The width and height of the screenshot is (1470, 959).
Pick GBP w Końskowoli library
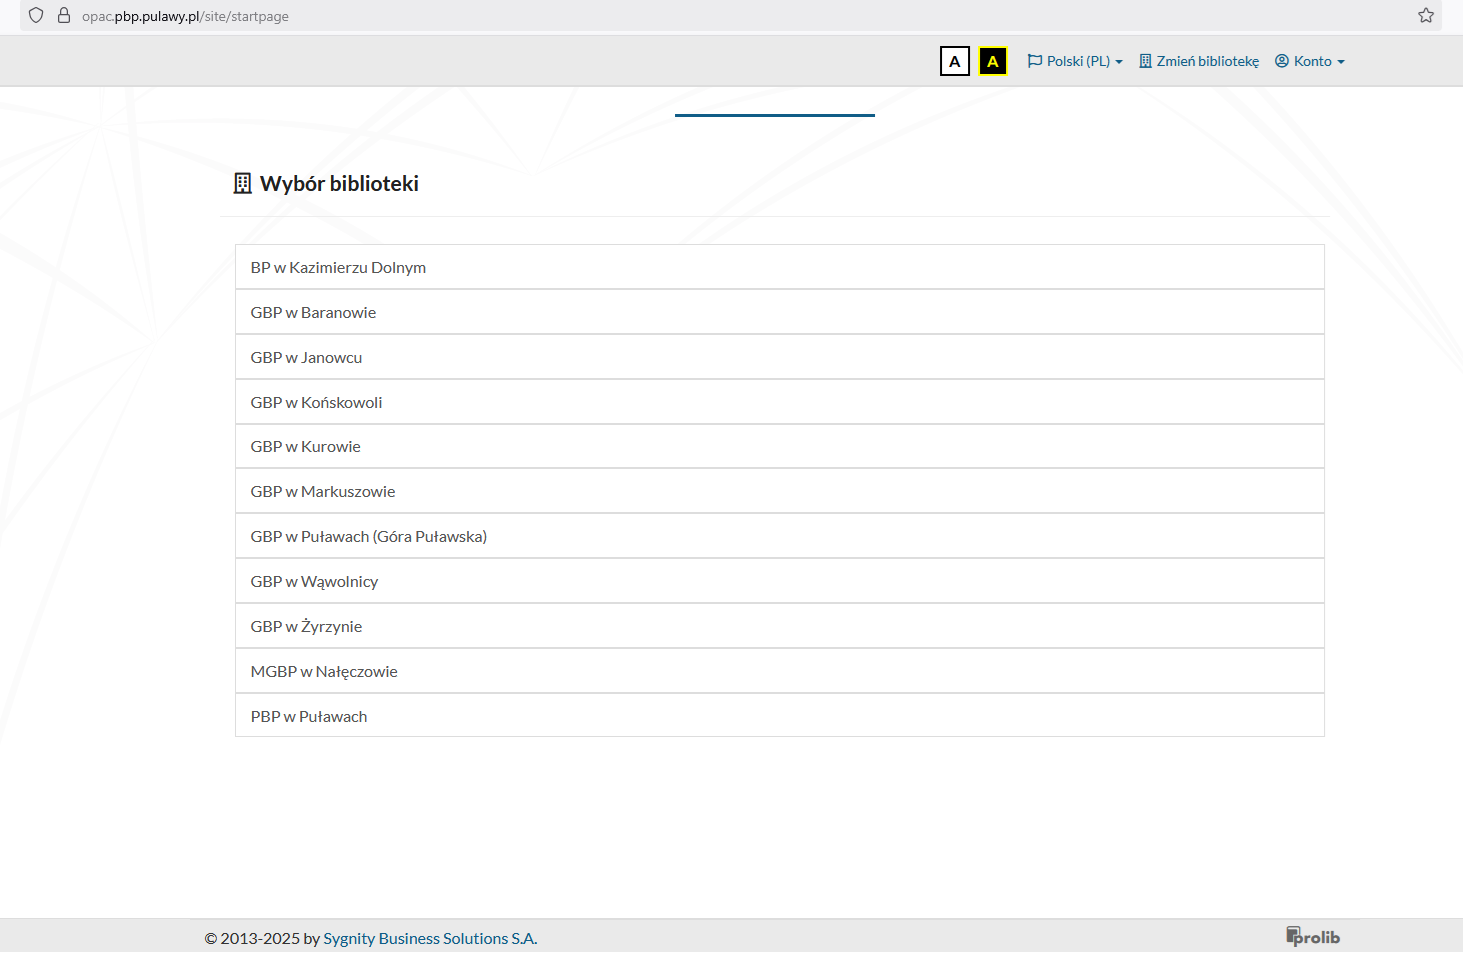[x=316, y=402]
